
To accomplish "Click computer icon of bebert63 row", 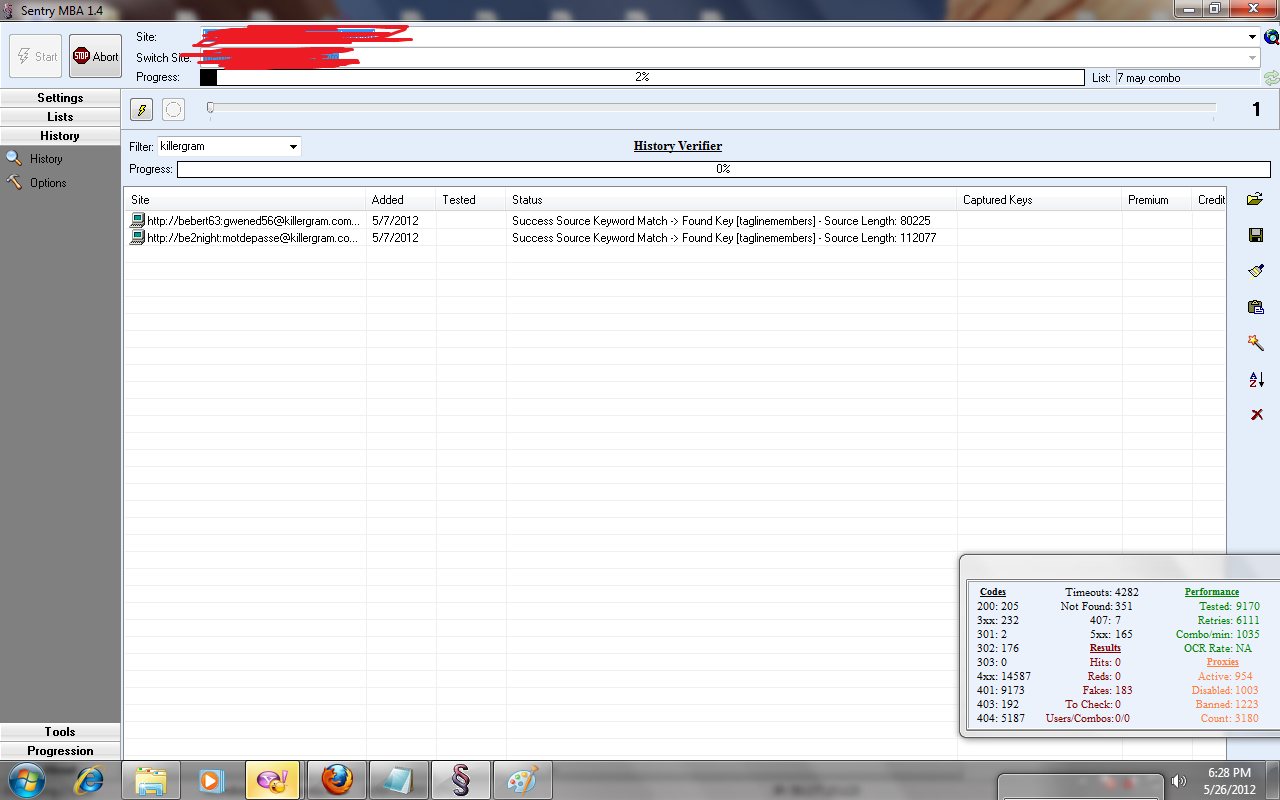I will coord(137,221).
